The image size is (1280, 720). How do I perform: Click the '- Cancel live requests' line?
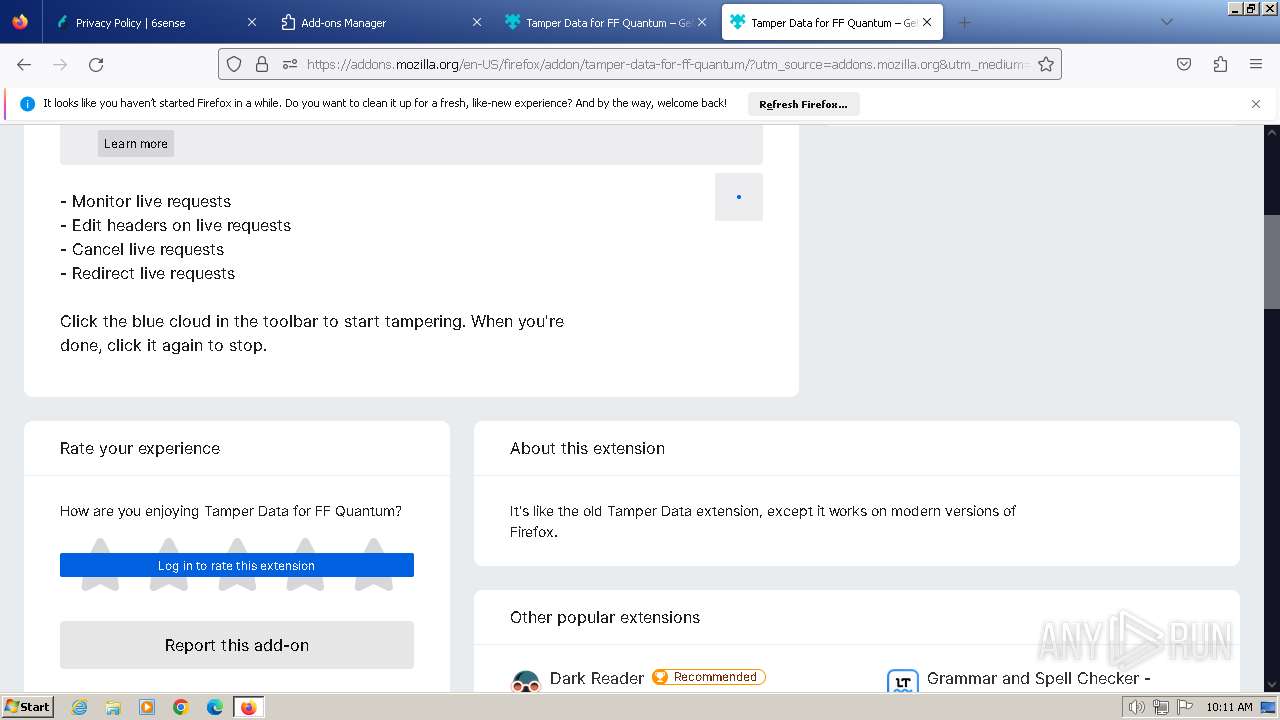[x=142, y=249]
